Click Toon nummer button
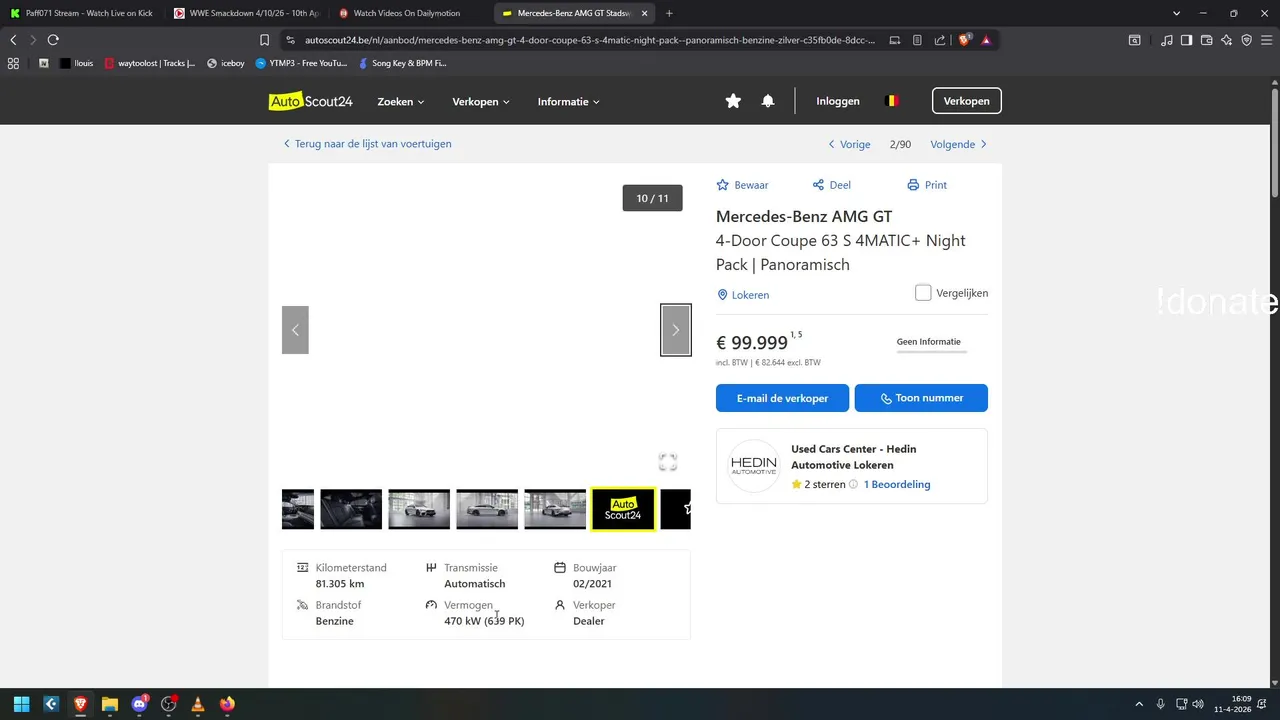Viewport: 1280px width, 720px height. pos(921,398)
